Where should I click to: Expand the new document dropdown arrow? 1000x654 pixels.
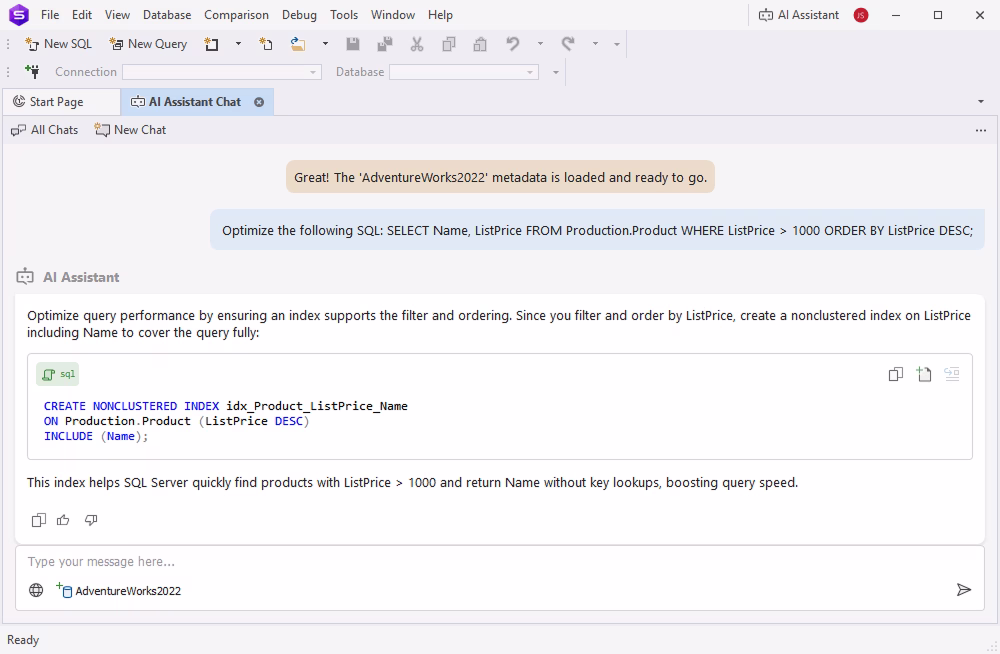click(238, 44)
